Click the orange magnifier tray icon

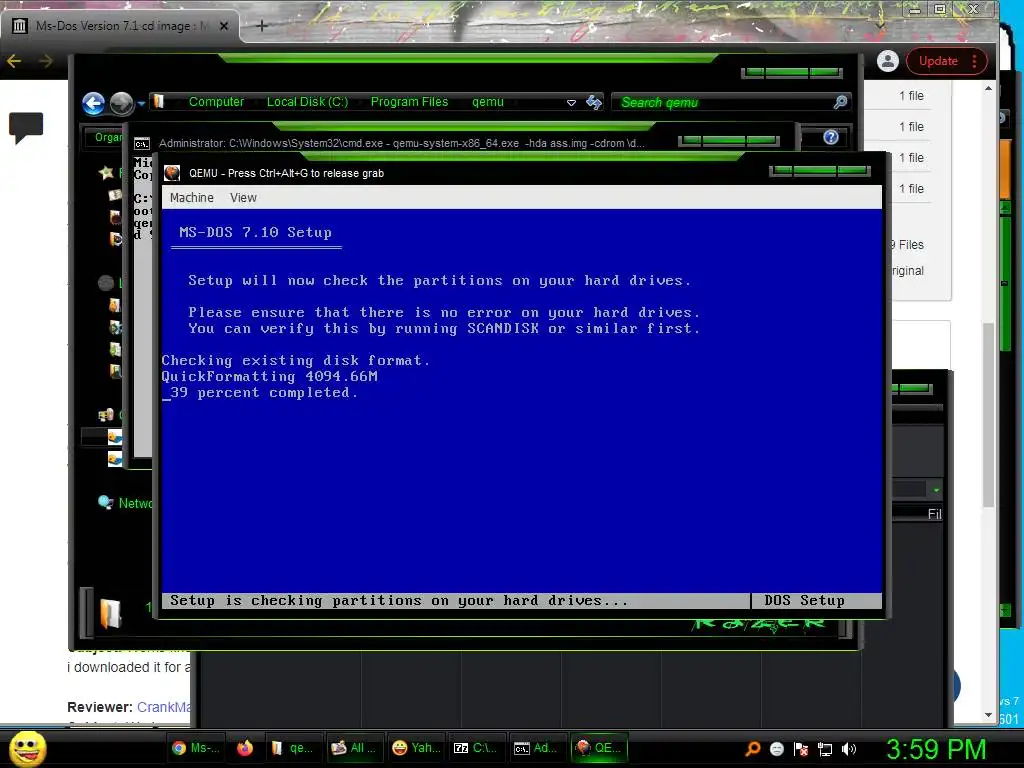752,749
